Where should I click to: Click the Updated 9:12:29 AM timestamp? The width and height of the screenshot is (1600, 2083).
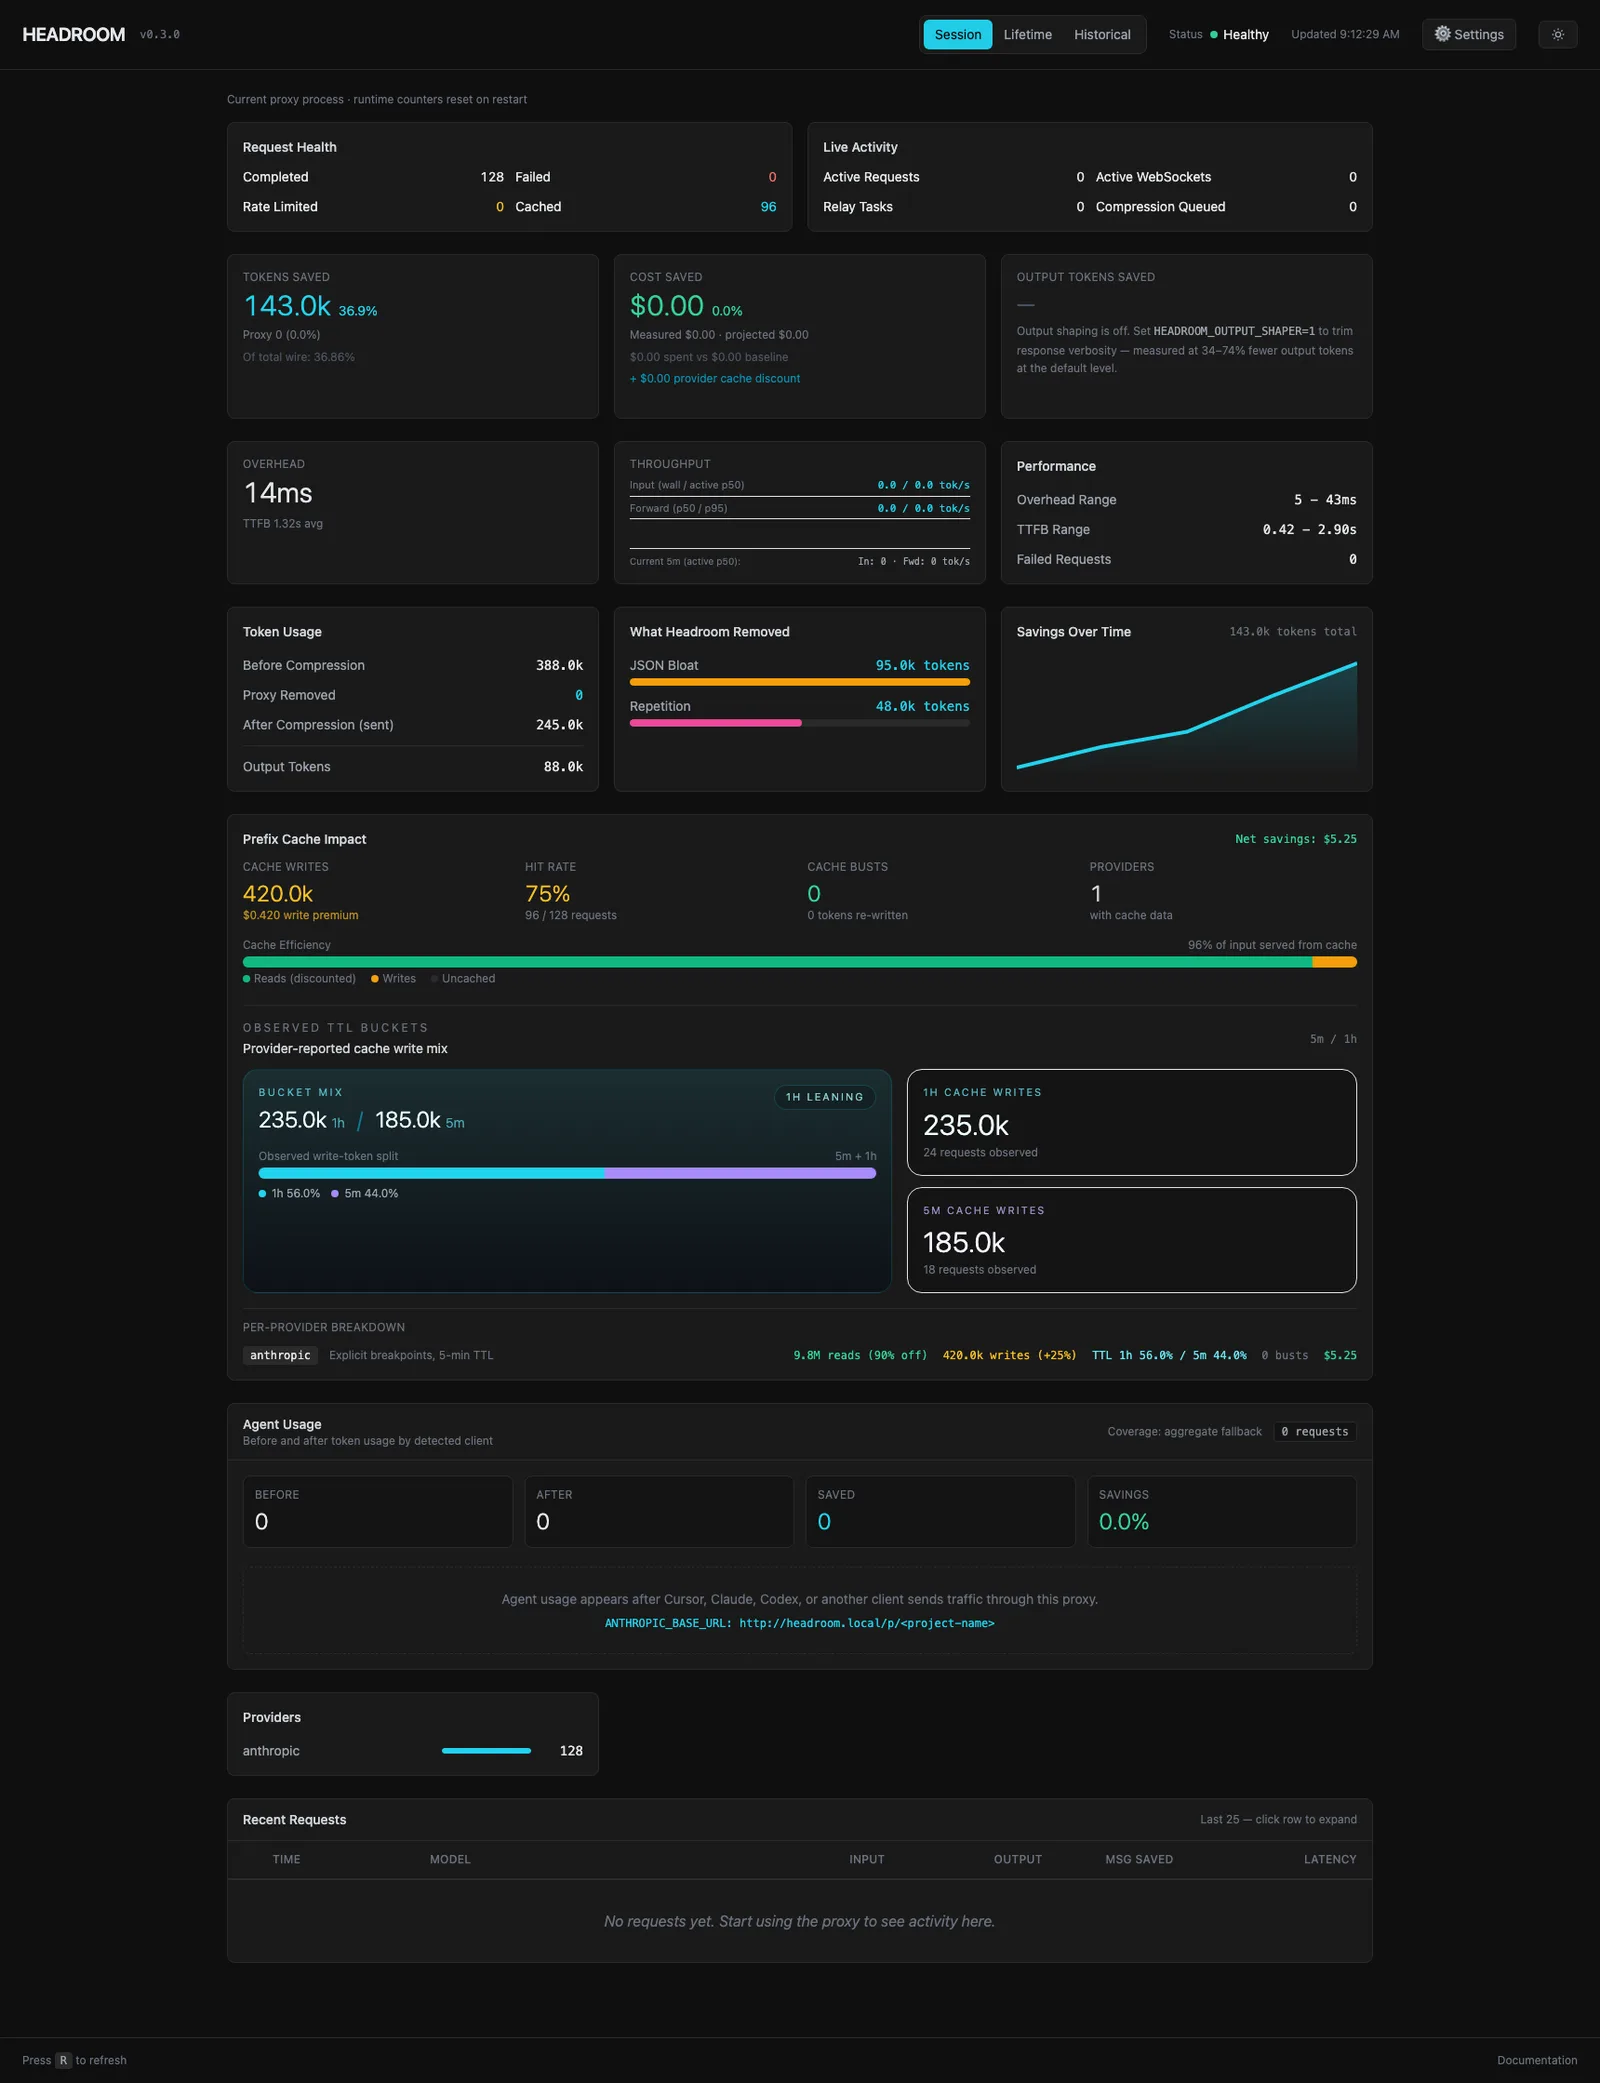coord(1345,34)
